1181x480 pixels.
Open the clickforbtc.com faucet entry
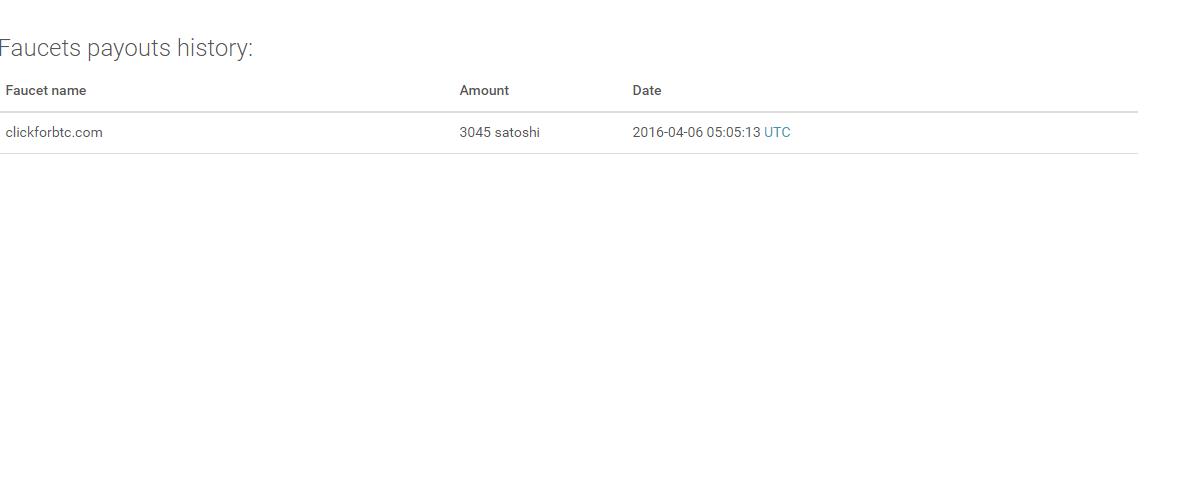coord(54,133)
